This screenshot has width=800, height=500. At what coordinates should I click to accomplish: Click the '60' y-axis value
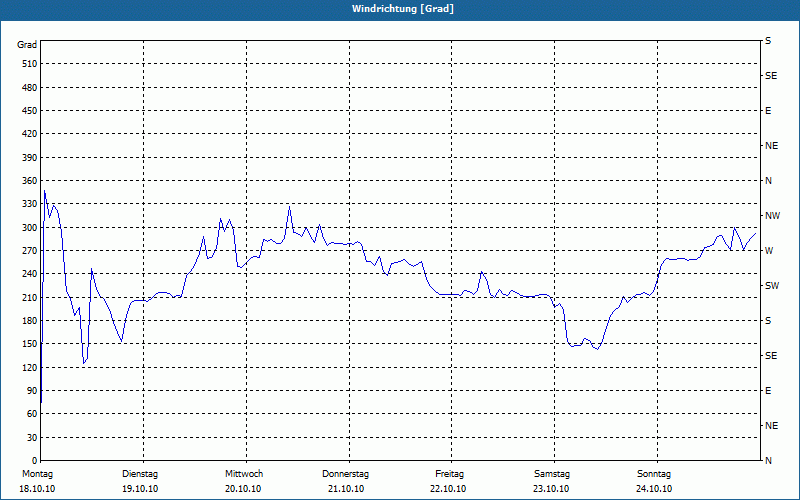32,414
